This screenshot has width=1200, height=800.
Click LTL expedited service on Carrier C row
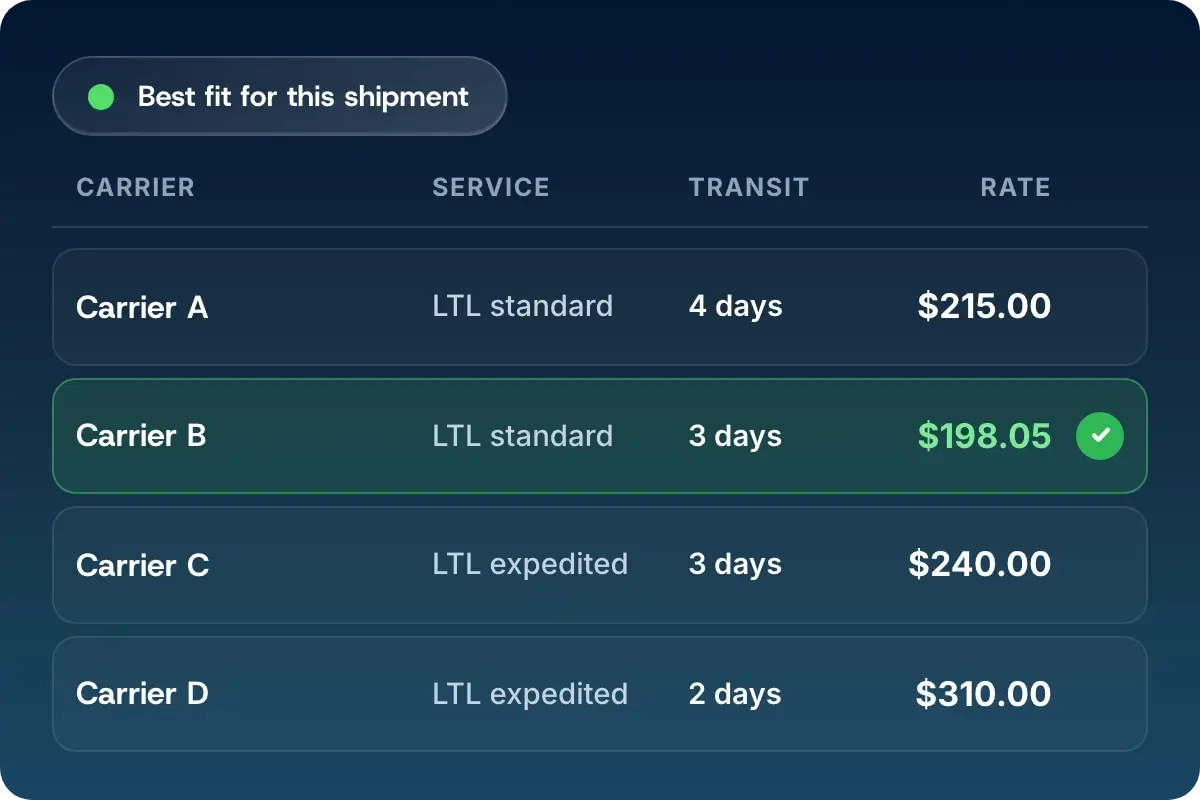[x=530, y=565]
